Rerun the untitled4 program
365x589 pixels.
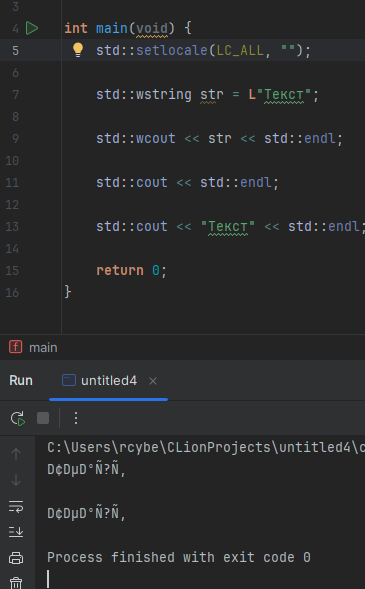[x=18, y=418]
